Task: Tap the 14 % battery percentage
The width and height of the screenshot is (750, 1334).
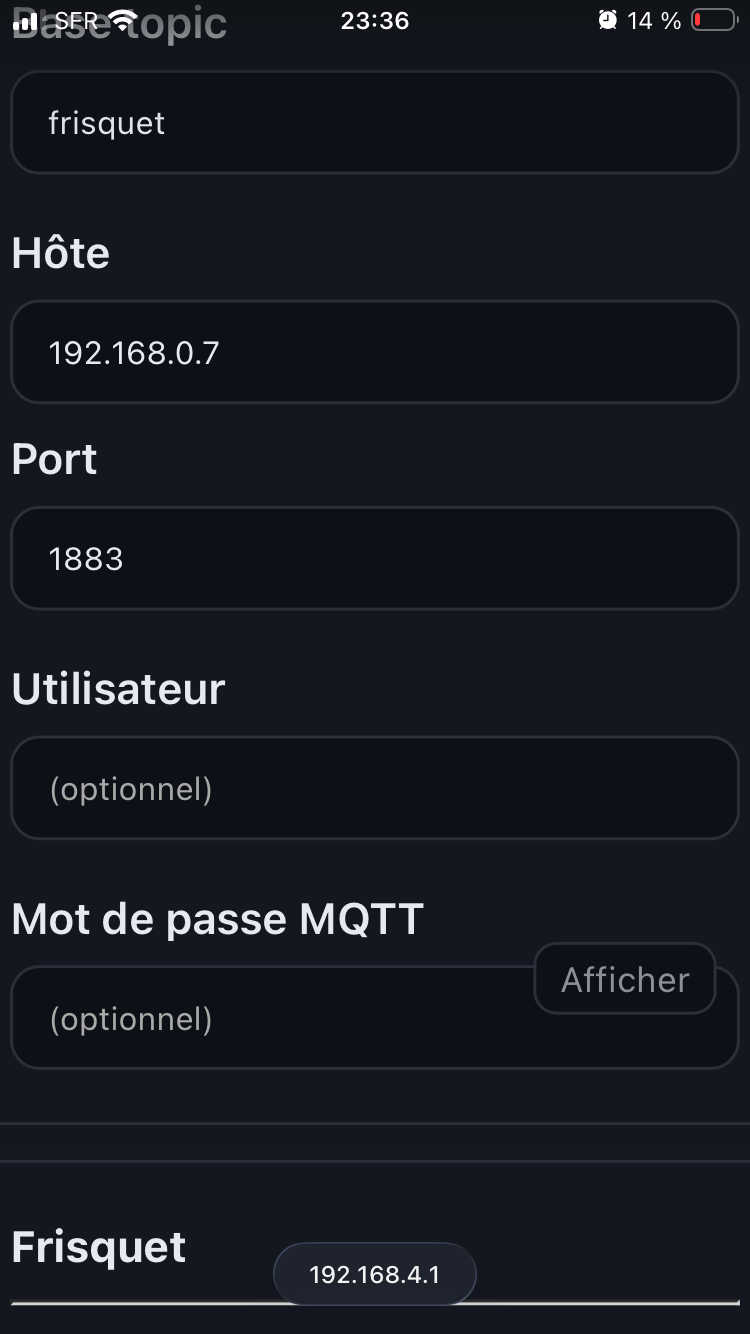Action: [654, 20]
